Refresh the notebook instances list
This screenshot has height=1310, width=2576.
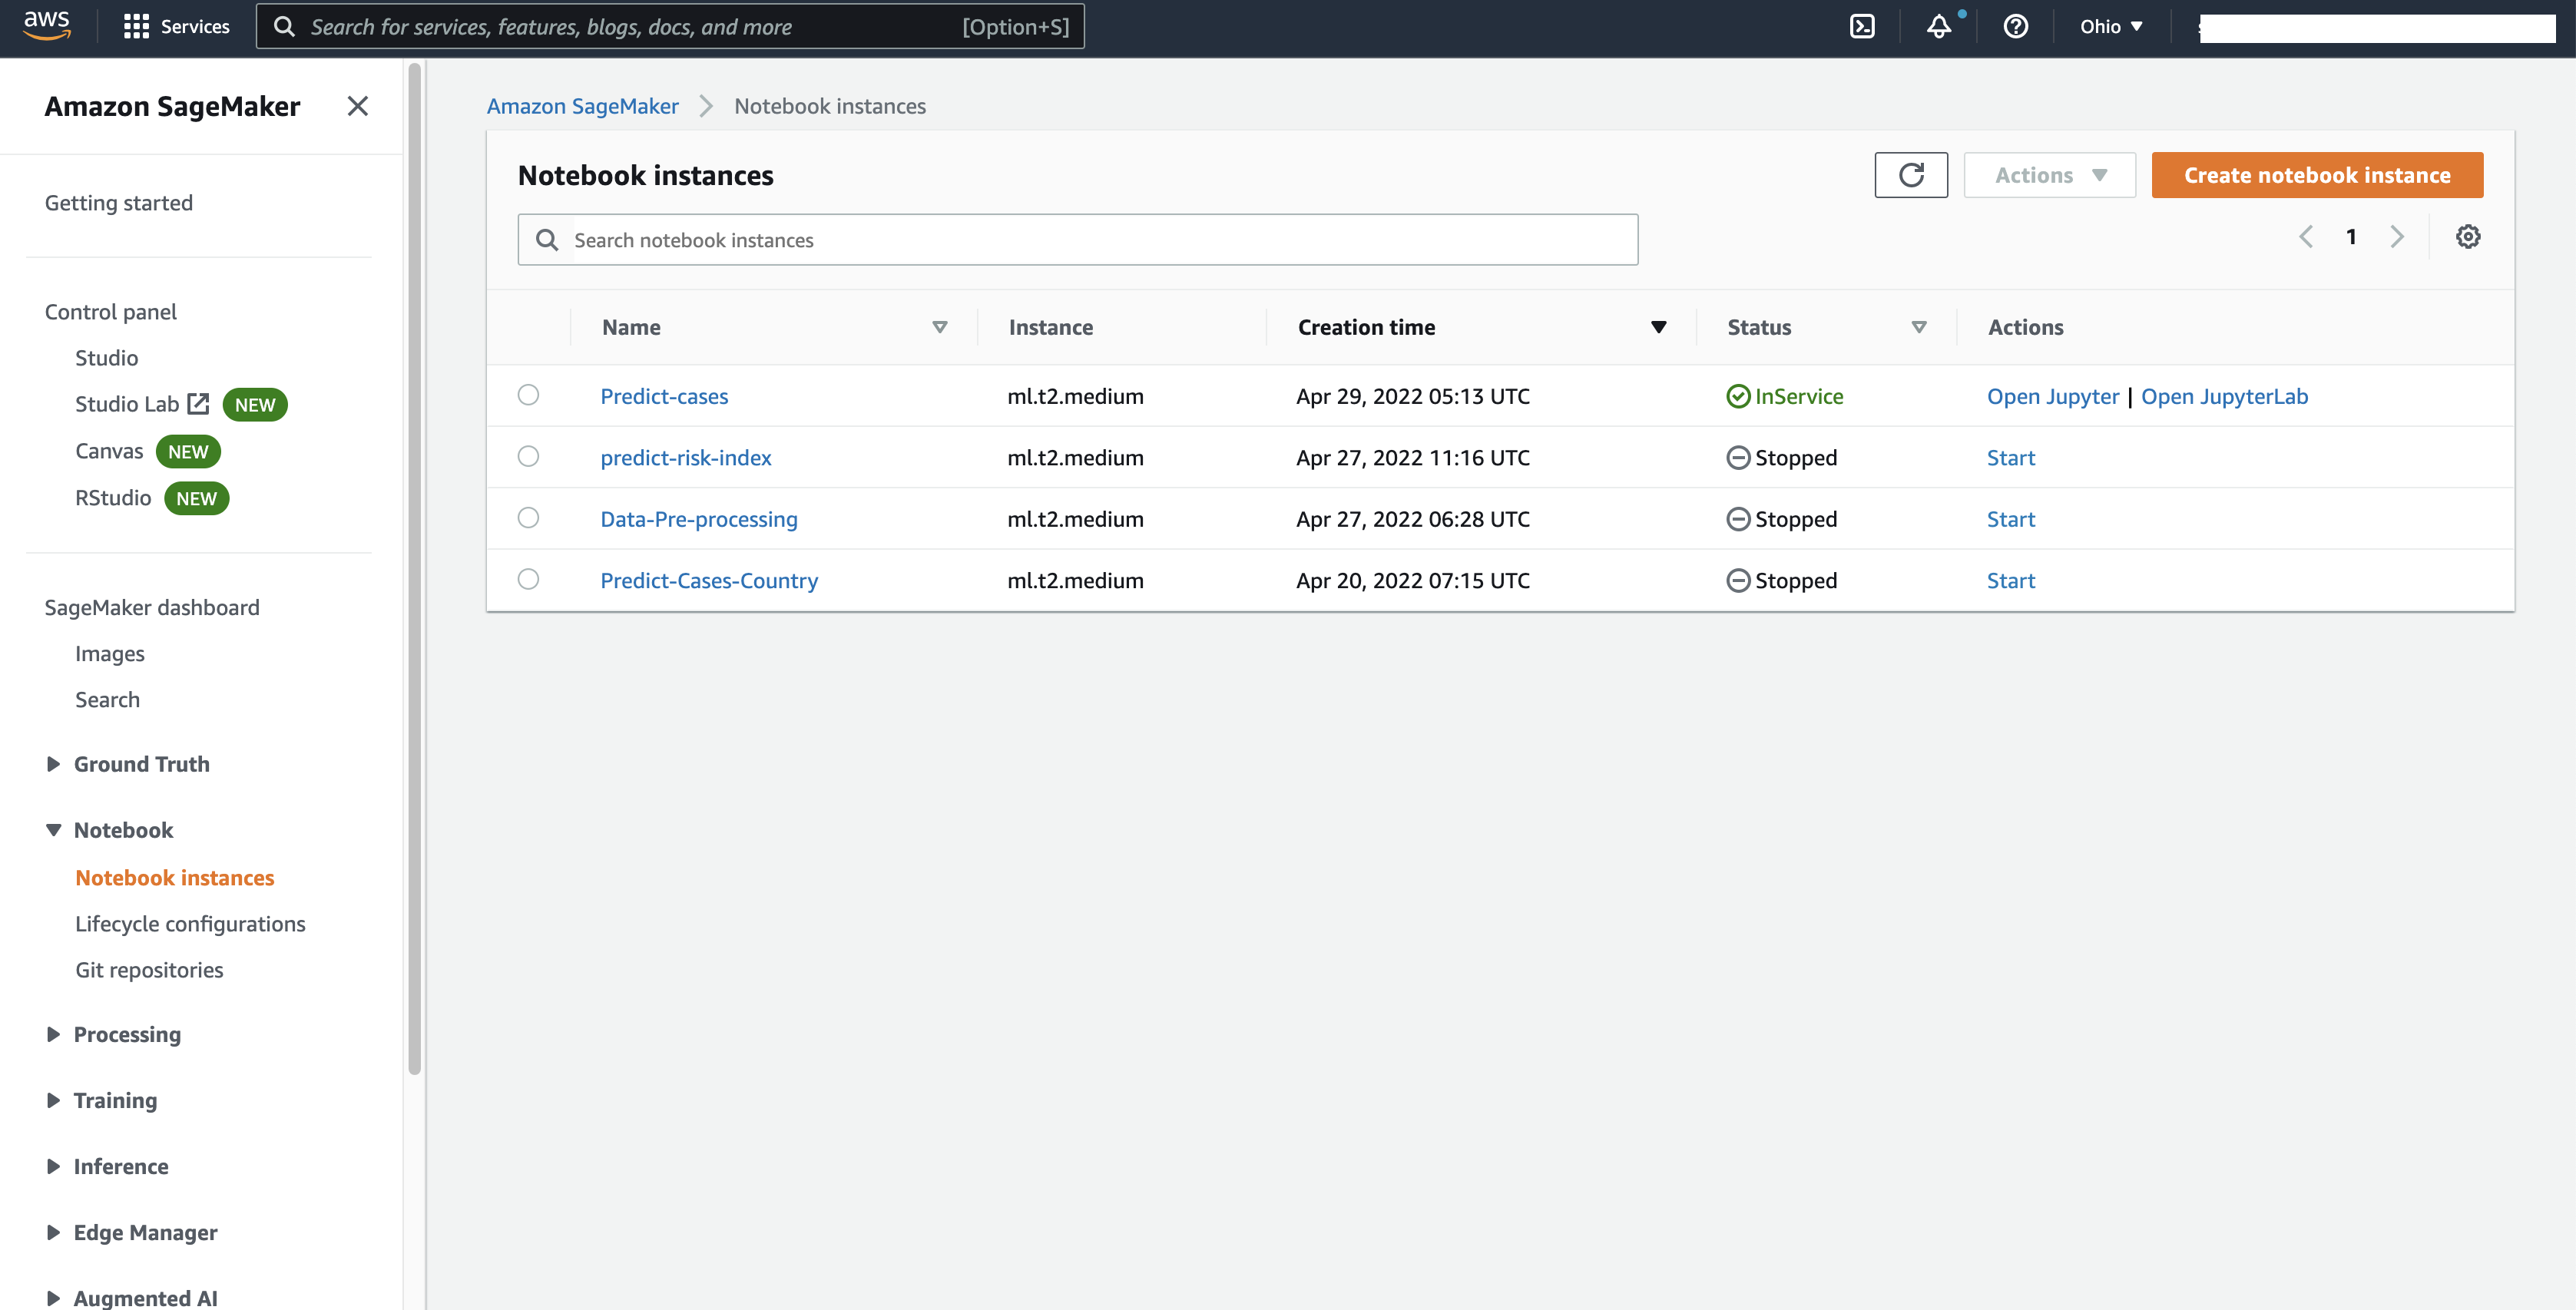(x=1910, y=175)
